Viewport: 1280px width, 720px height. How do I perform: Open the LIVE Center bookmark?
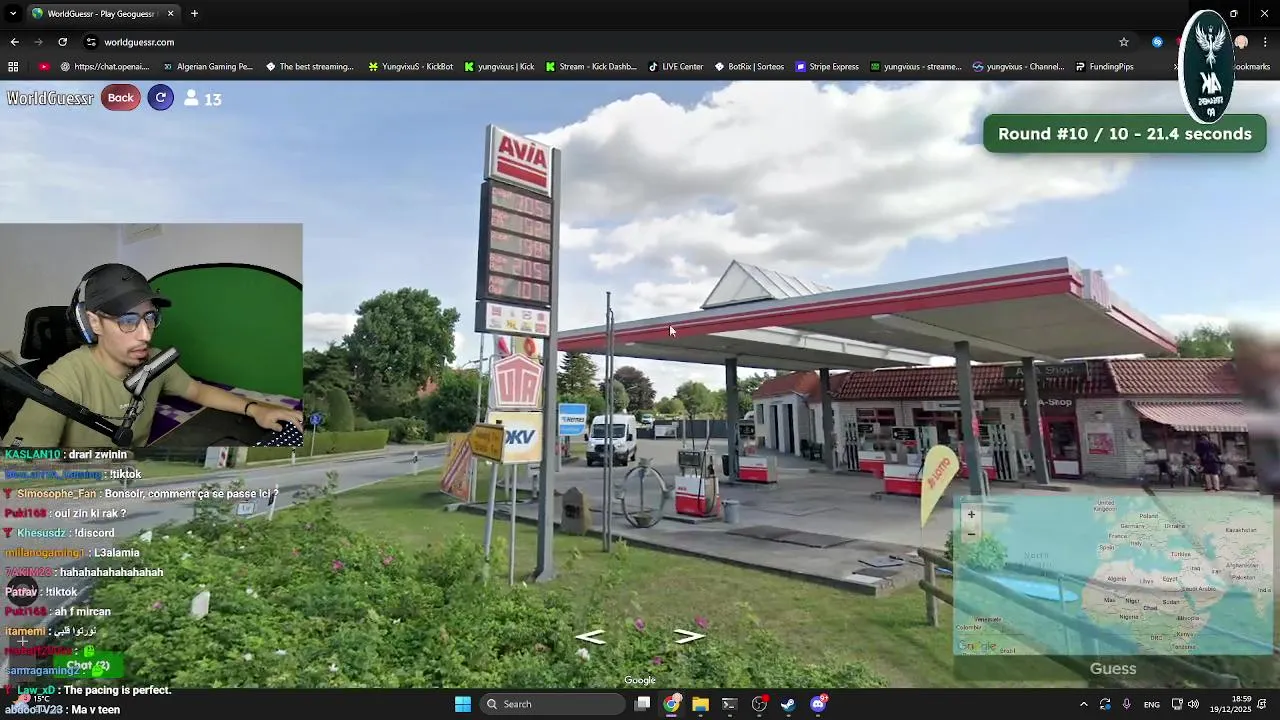(x=676, y=67)
